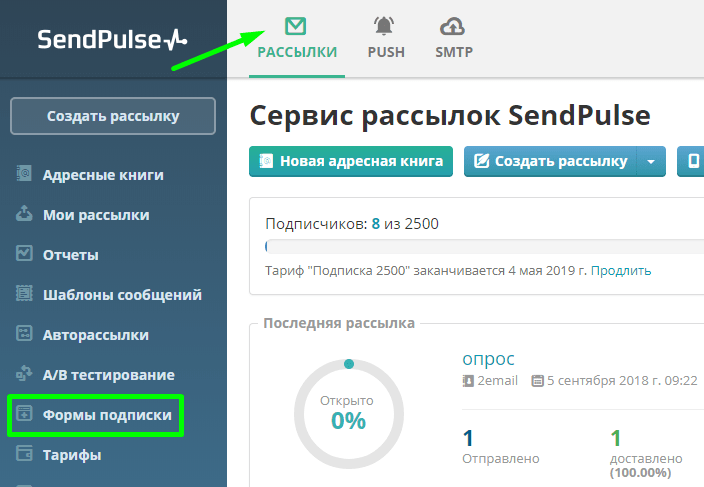Open Авторассылки in the sidebar
This screenshot has width=704, height=487.
pyautogui.click(x=96, y=335)
